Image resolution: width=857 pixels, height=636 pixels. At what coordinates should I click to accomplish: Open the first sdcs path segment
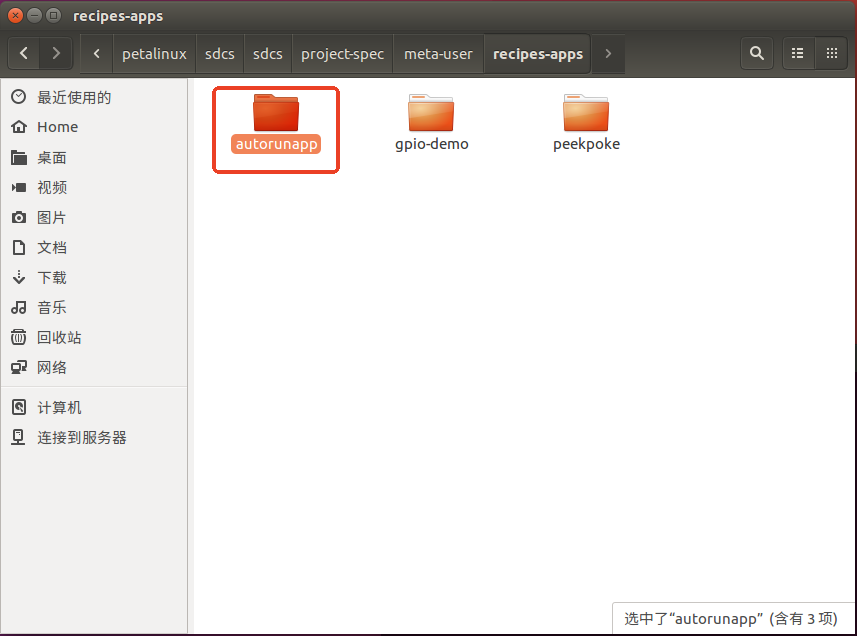pos(220,54)
